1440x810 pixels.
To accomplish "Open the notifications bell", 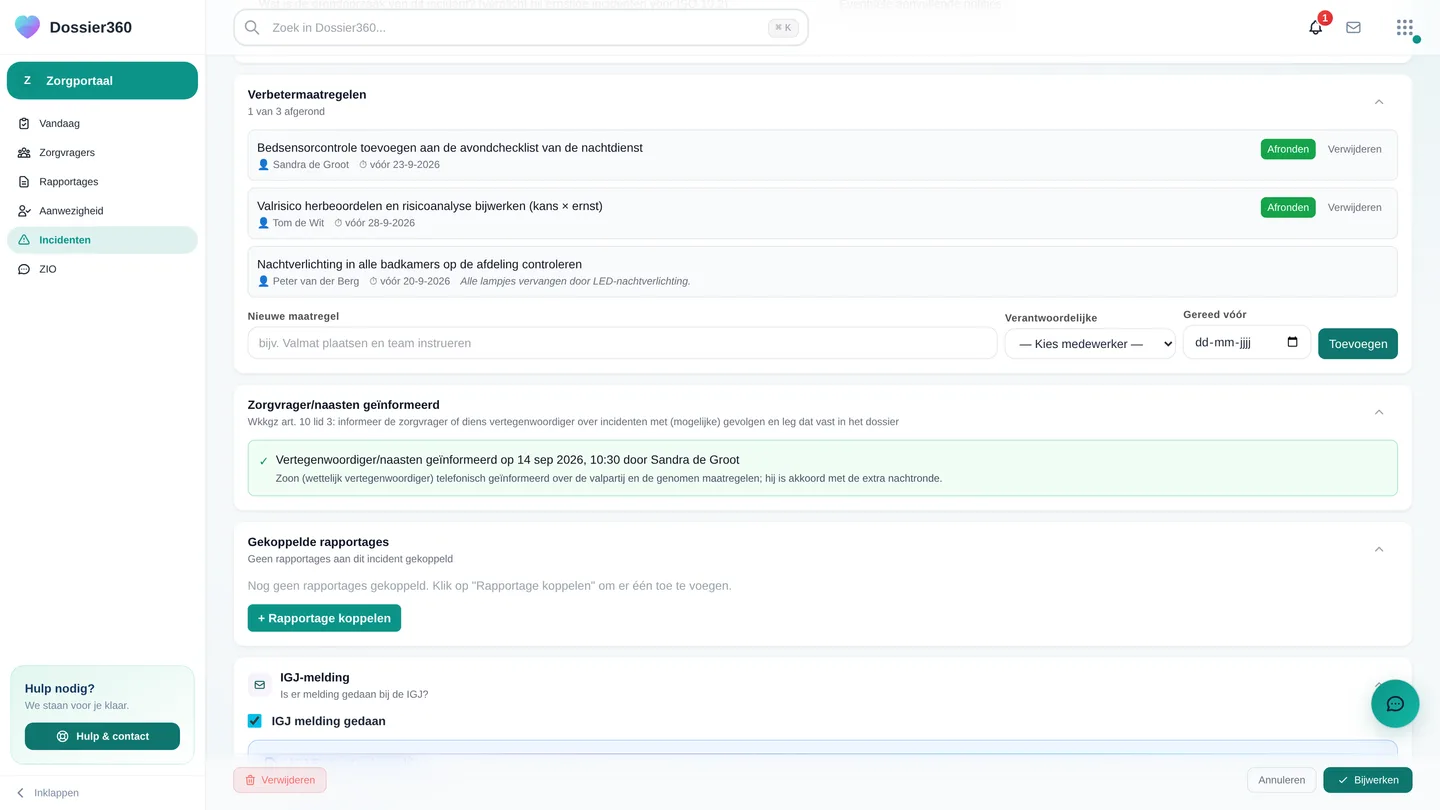I will [x=1315, y=28].
